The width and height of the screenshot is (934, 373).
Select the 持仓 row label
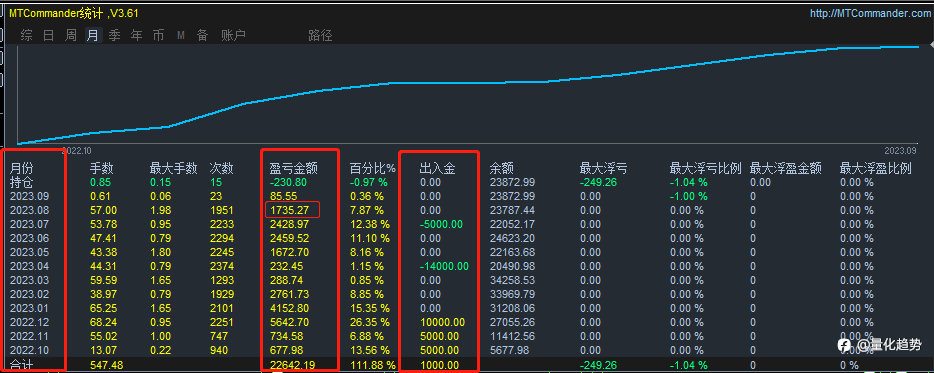point(21,182)
